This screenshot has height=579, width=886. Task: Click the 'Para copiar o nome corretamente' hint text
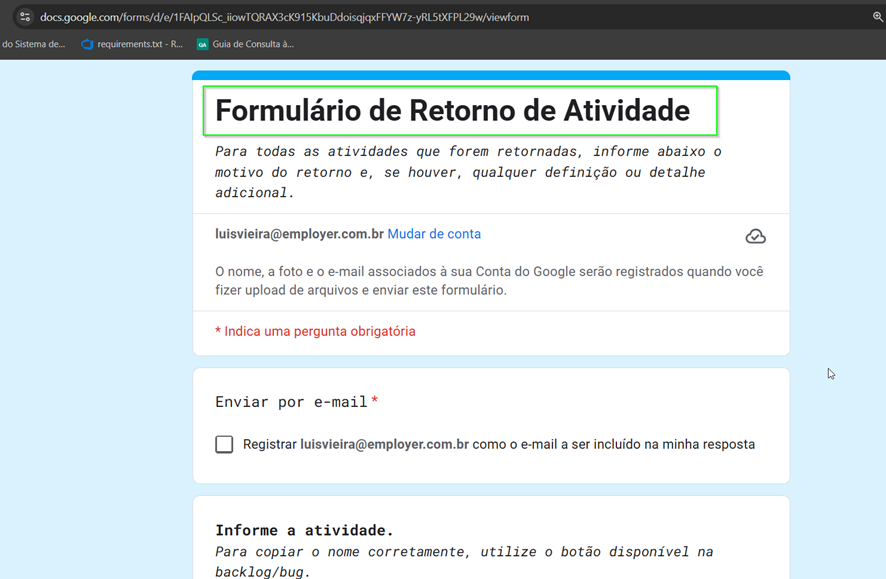[464, 561]
